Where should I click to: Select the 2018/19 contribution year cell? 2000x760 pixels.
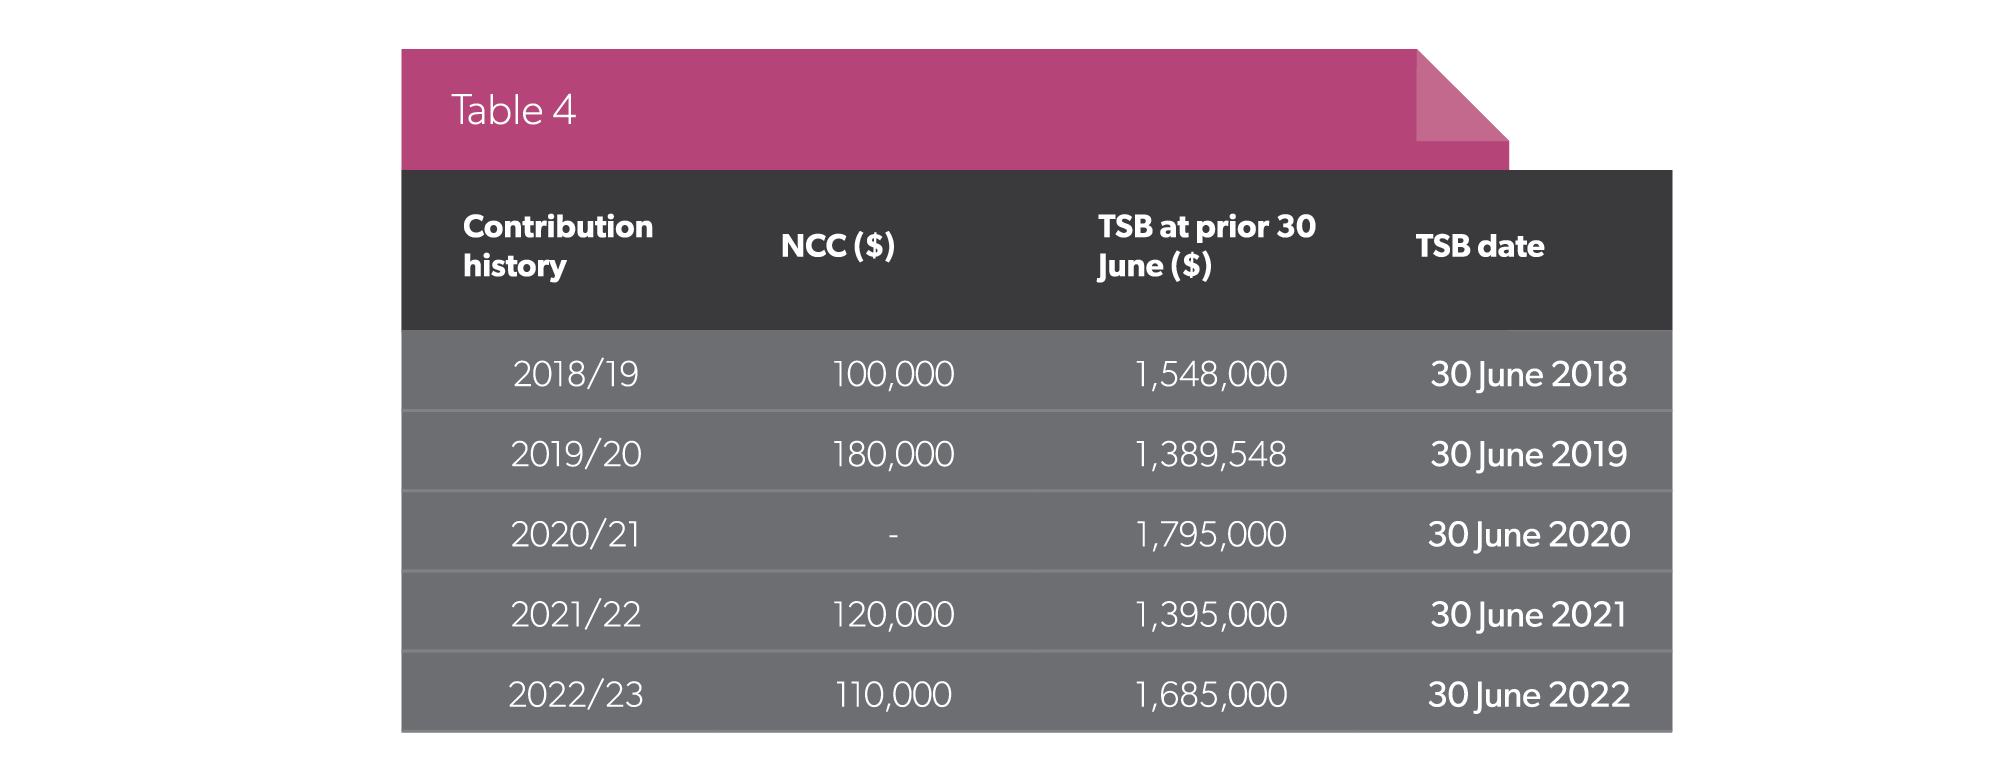(576, 374)
